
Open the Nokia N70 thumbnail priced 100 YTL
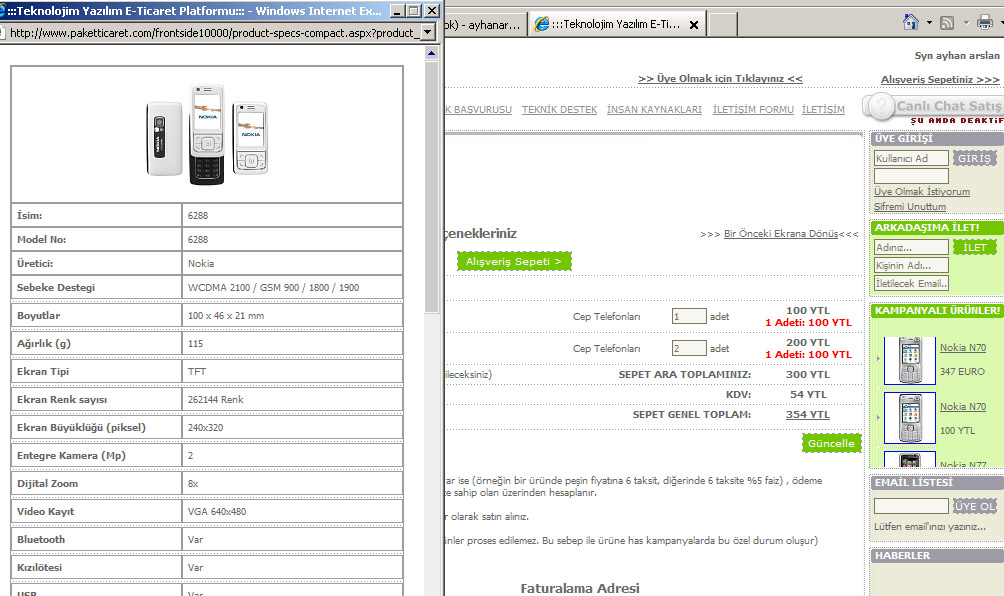pos(909,416)
